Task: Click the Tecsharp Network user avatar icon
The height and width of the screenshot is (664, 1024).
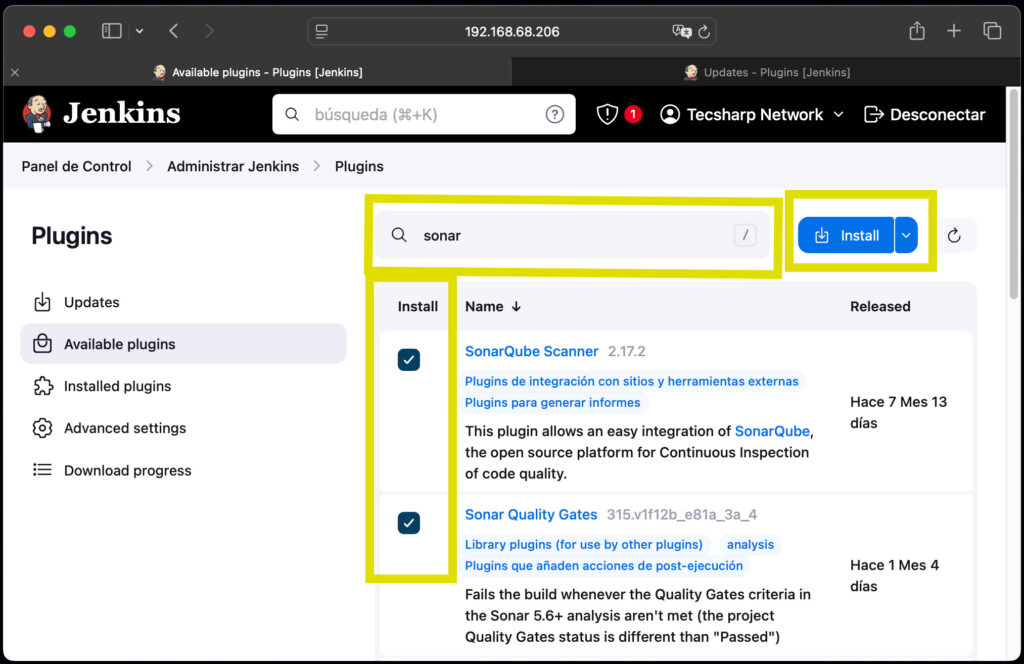Action: [x=670, y=114]
